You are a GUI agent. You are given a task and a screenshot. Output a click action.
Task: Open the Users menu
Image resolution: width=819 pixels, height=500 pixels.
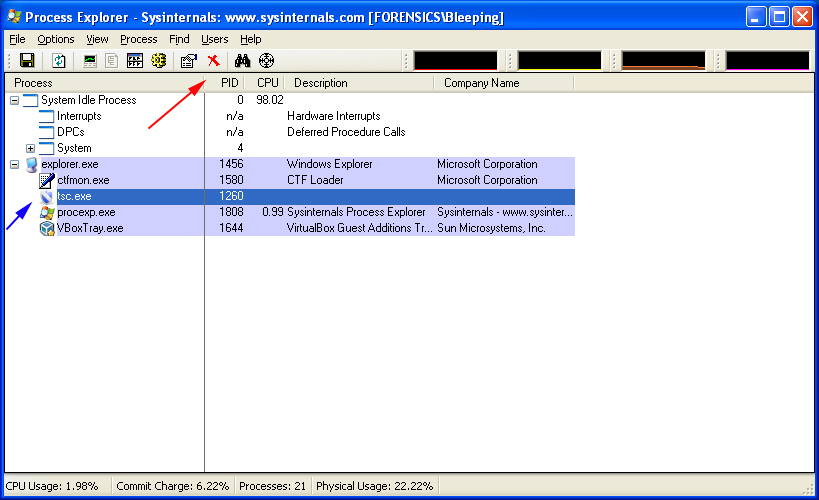pyautogui.click(x=215, y=39)
